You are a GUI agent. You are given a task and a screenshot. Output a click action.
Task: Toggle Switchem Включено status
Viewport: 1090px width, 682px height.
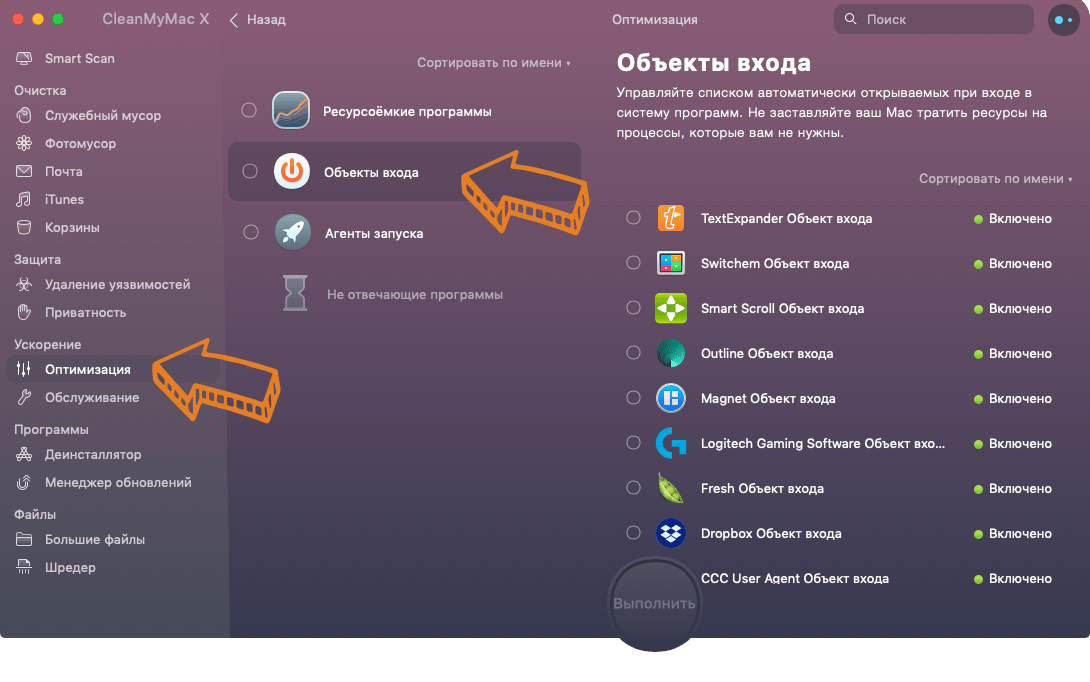point(1013,263)
